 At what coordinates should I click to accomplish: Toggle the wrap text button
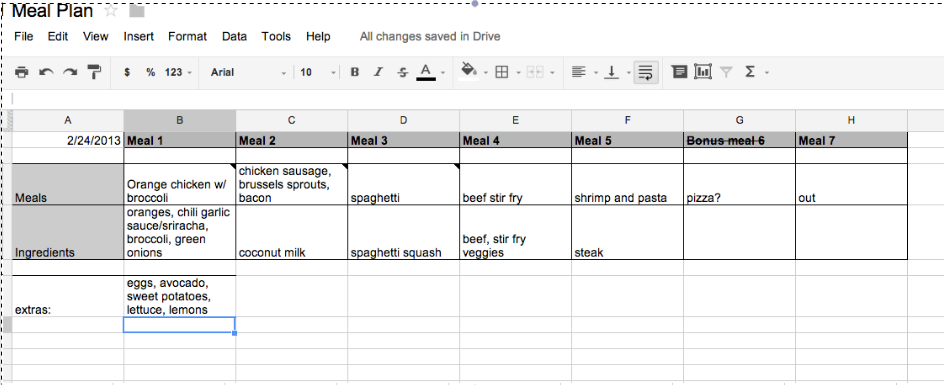(x=646, y=72)
